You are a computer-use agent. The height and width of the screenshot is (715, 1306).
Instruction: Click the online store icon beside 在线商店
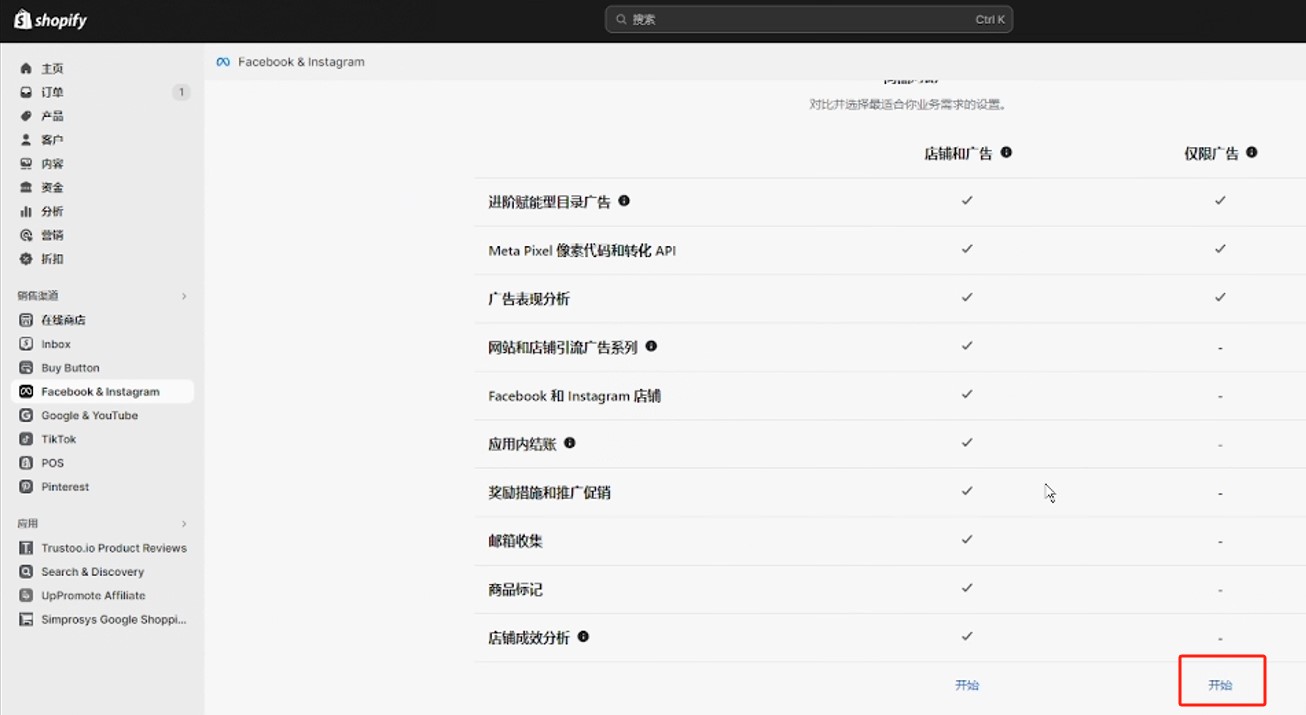[26, 320]
